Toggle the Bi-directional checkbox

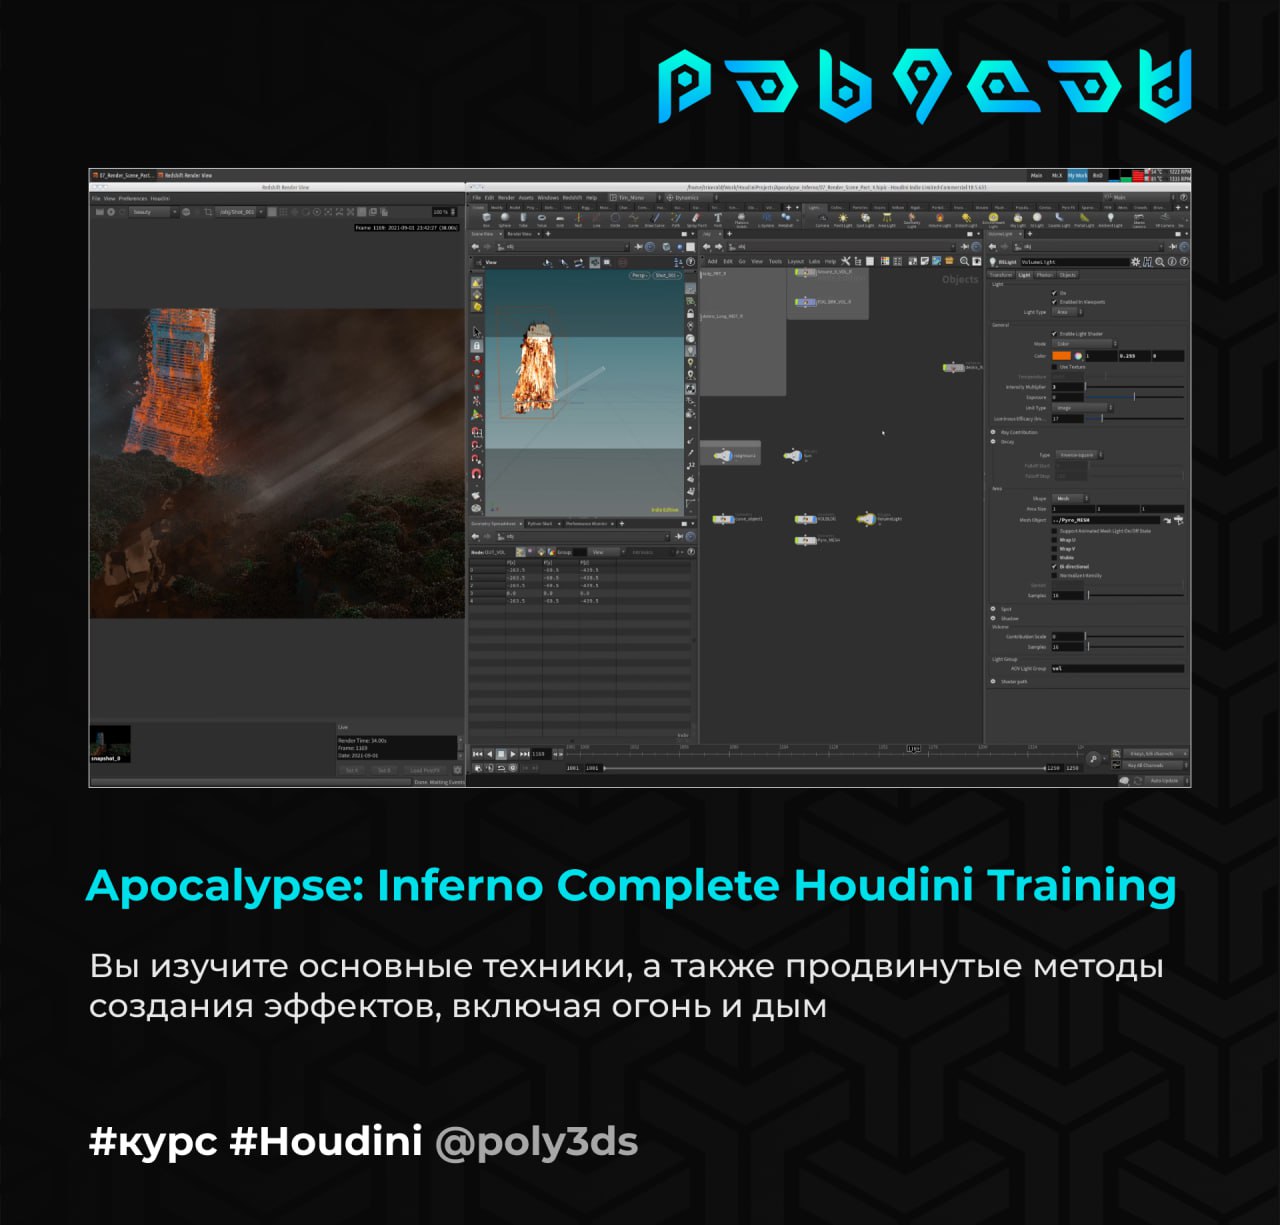[1054, 567]
